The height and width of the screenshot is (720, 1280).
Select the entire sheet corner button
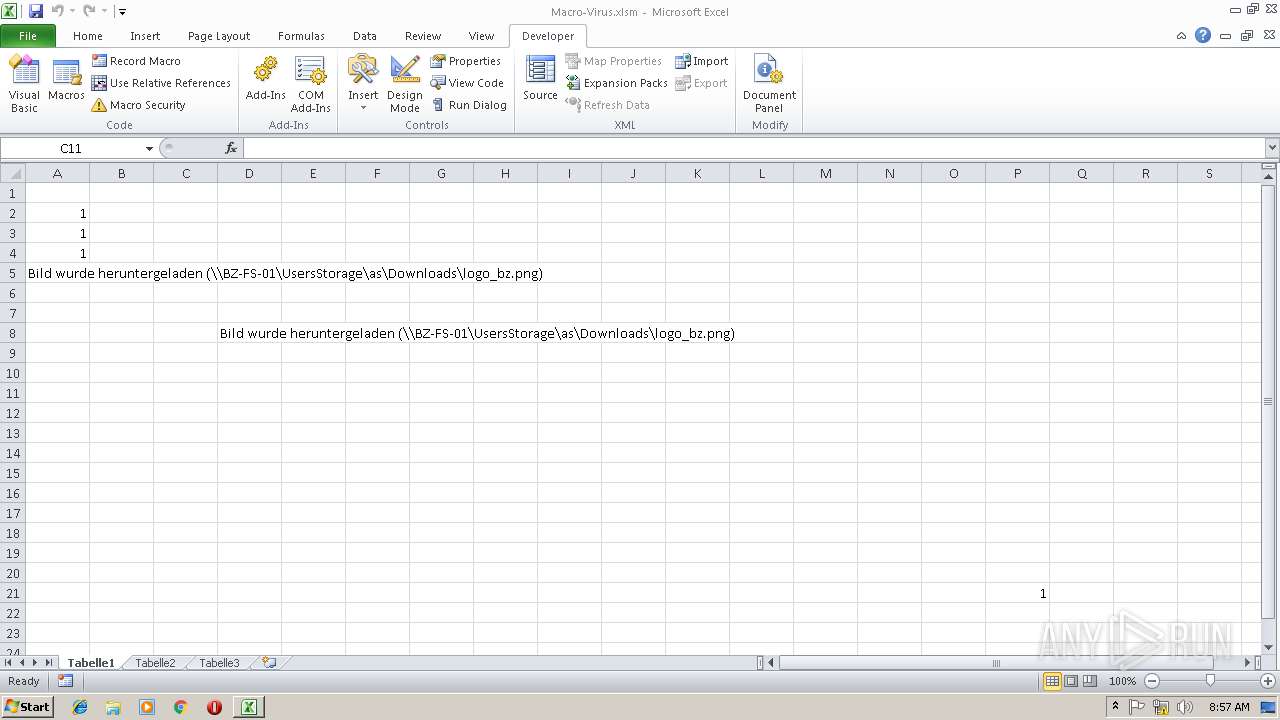12,173
